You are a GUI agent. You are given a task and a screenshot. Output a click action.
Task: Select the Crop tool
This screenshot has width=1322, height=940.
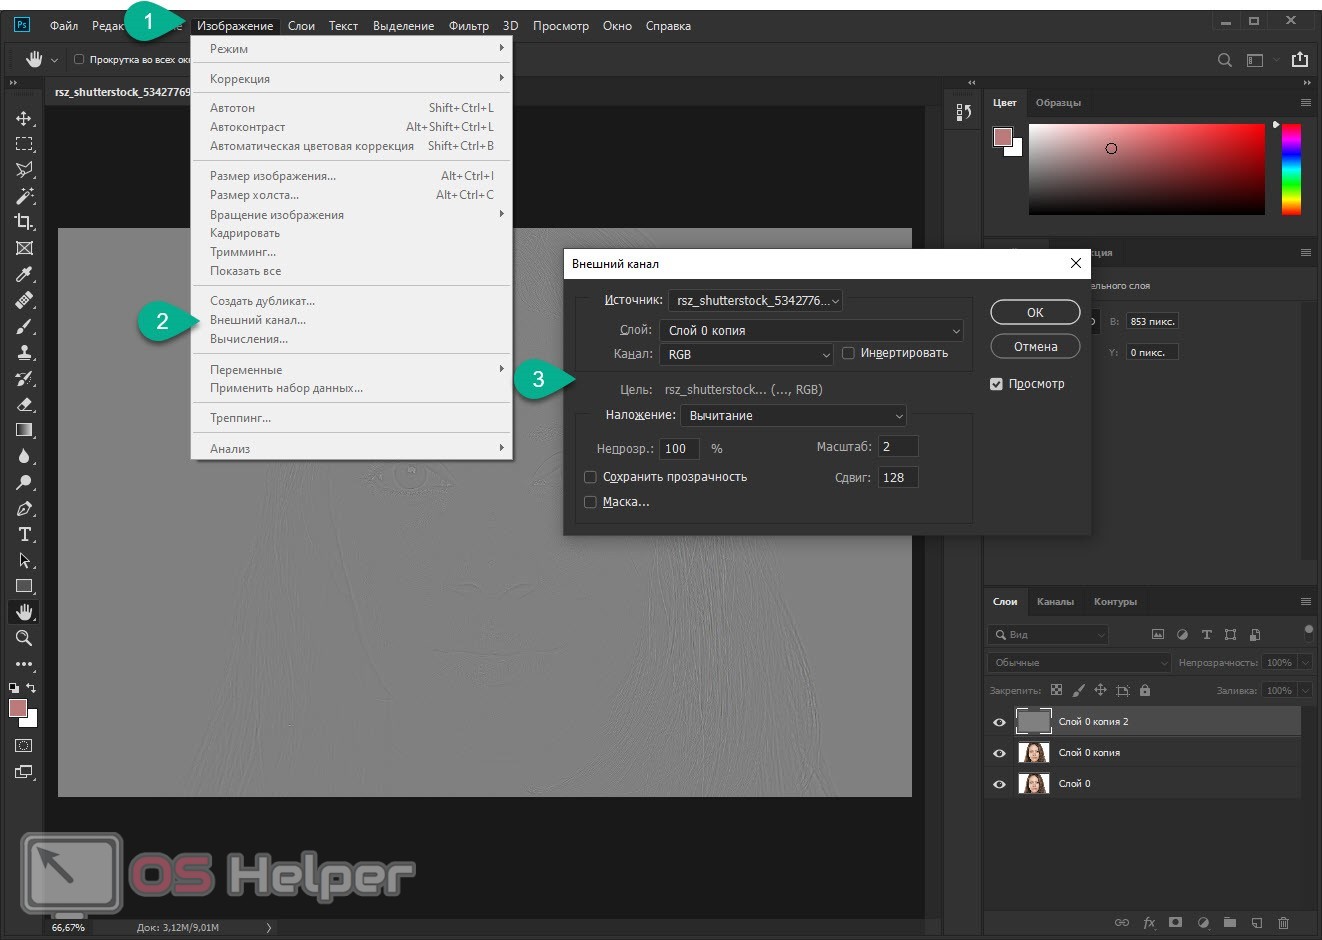(x=24, y=222)
